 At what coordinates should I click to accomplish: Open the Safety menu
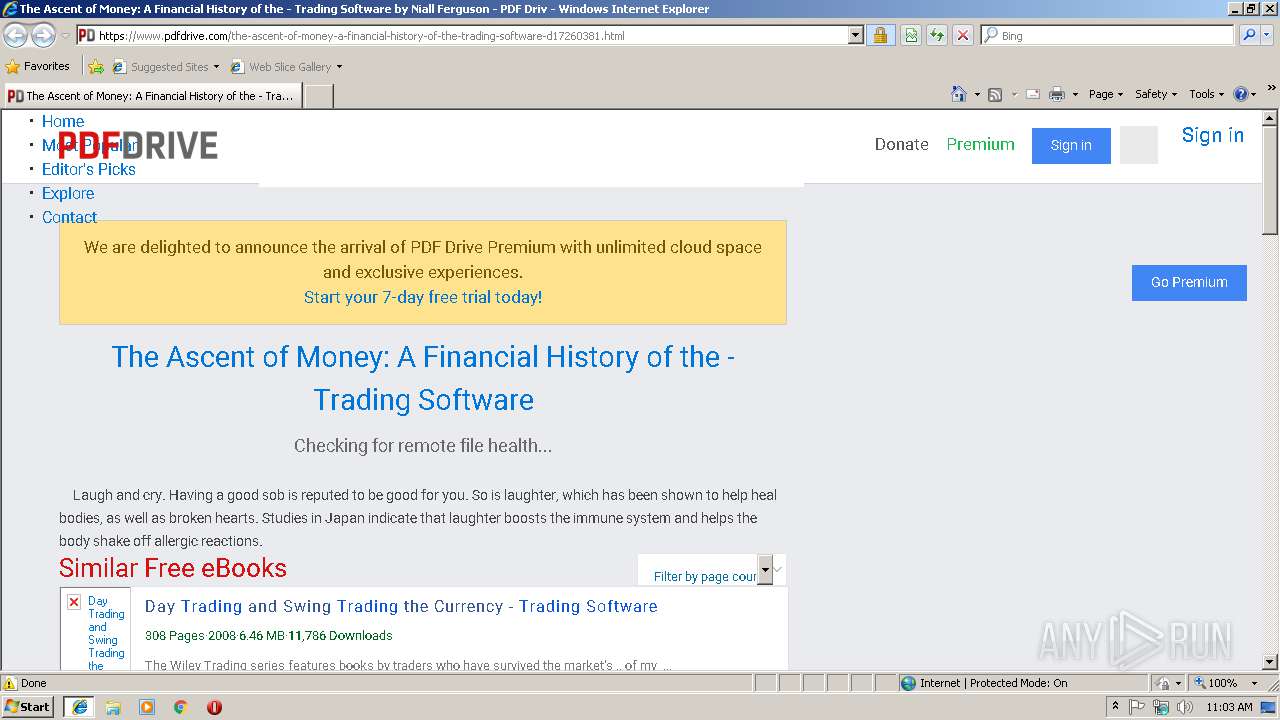[x=1155, y=94]
